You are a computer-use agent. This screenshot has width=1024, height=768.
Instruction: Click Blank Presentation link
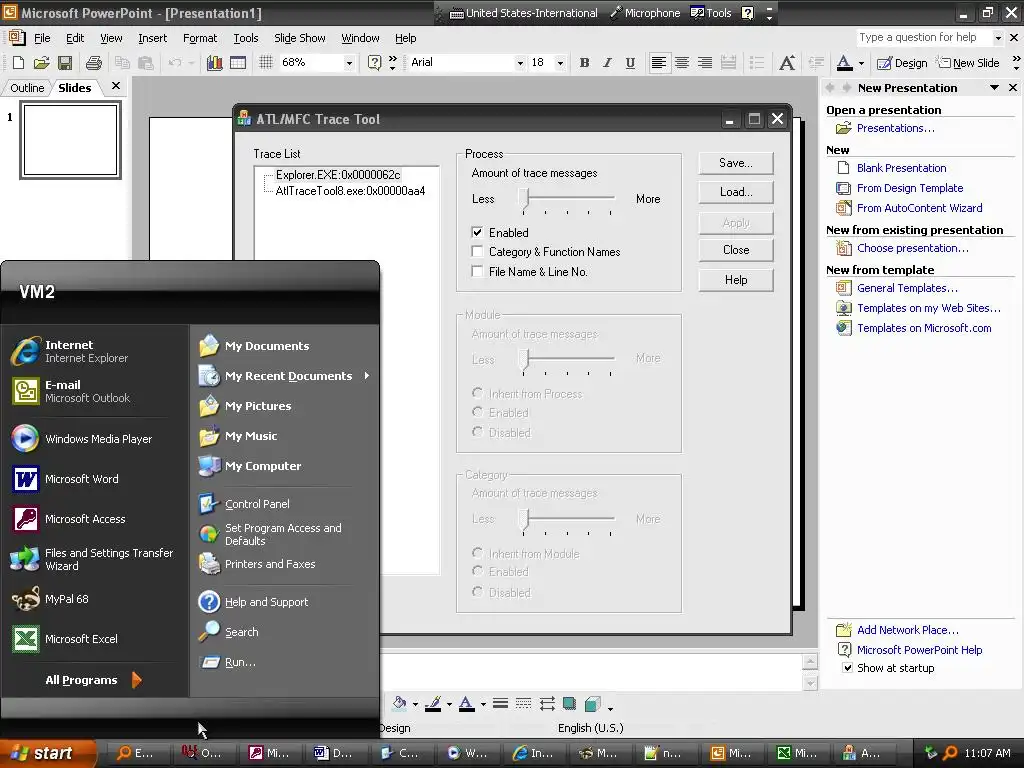click(901, 168)
